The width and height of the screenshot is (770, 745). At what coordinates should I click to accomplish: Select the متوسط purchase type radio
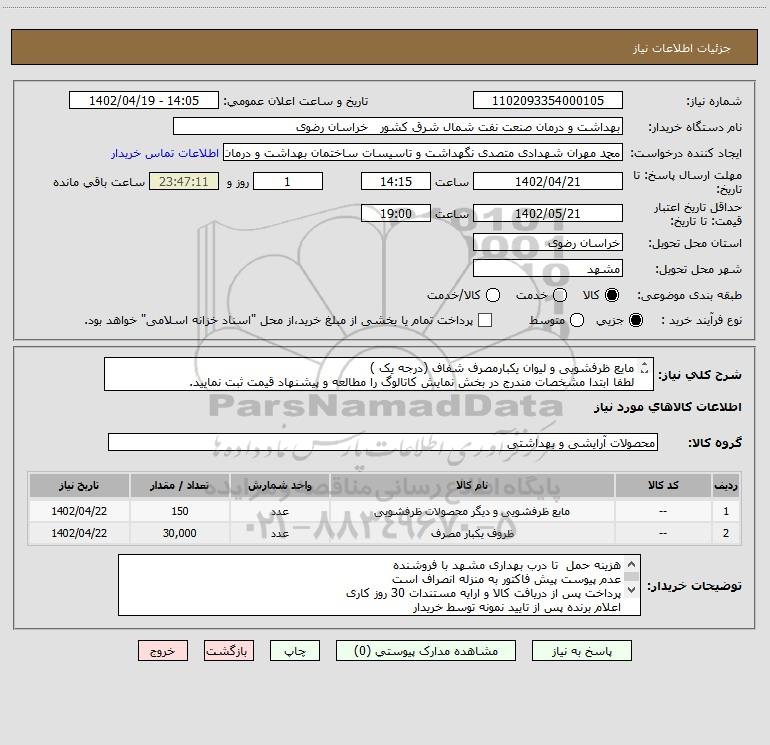(x=577, y=321)
